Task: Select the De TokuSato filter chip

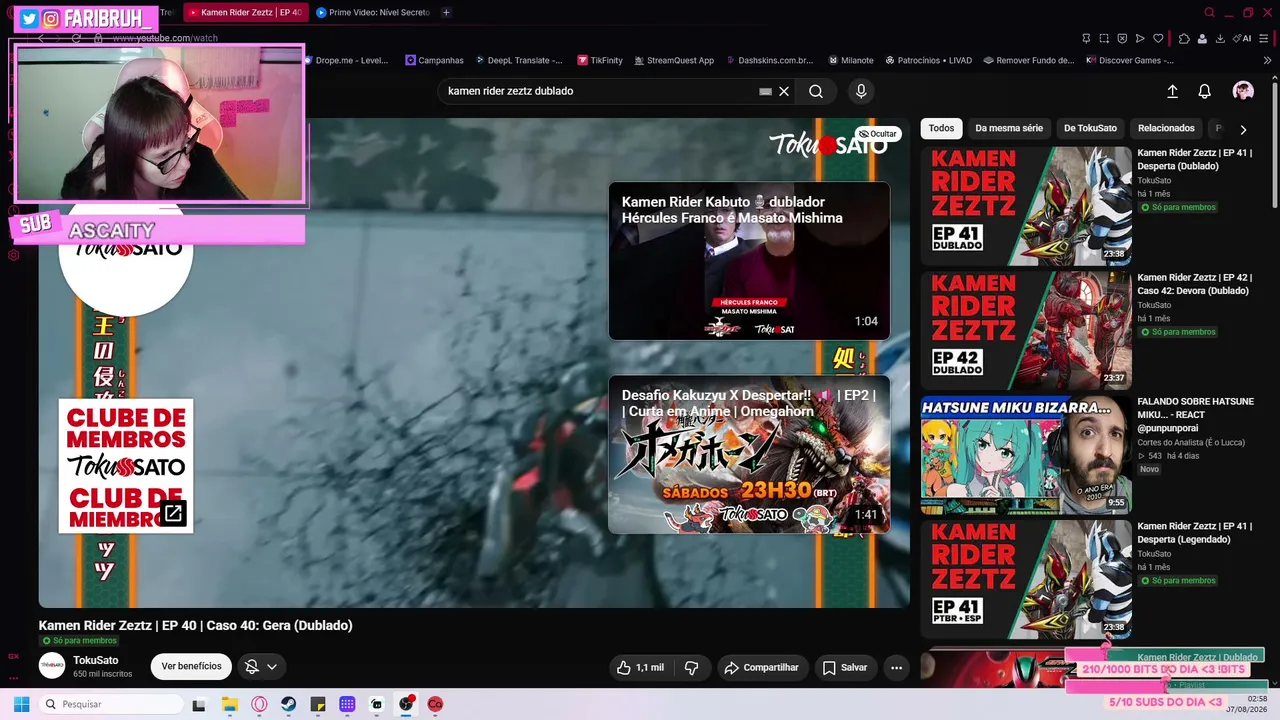Action: click(1090, 128)
